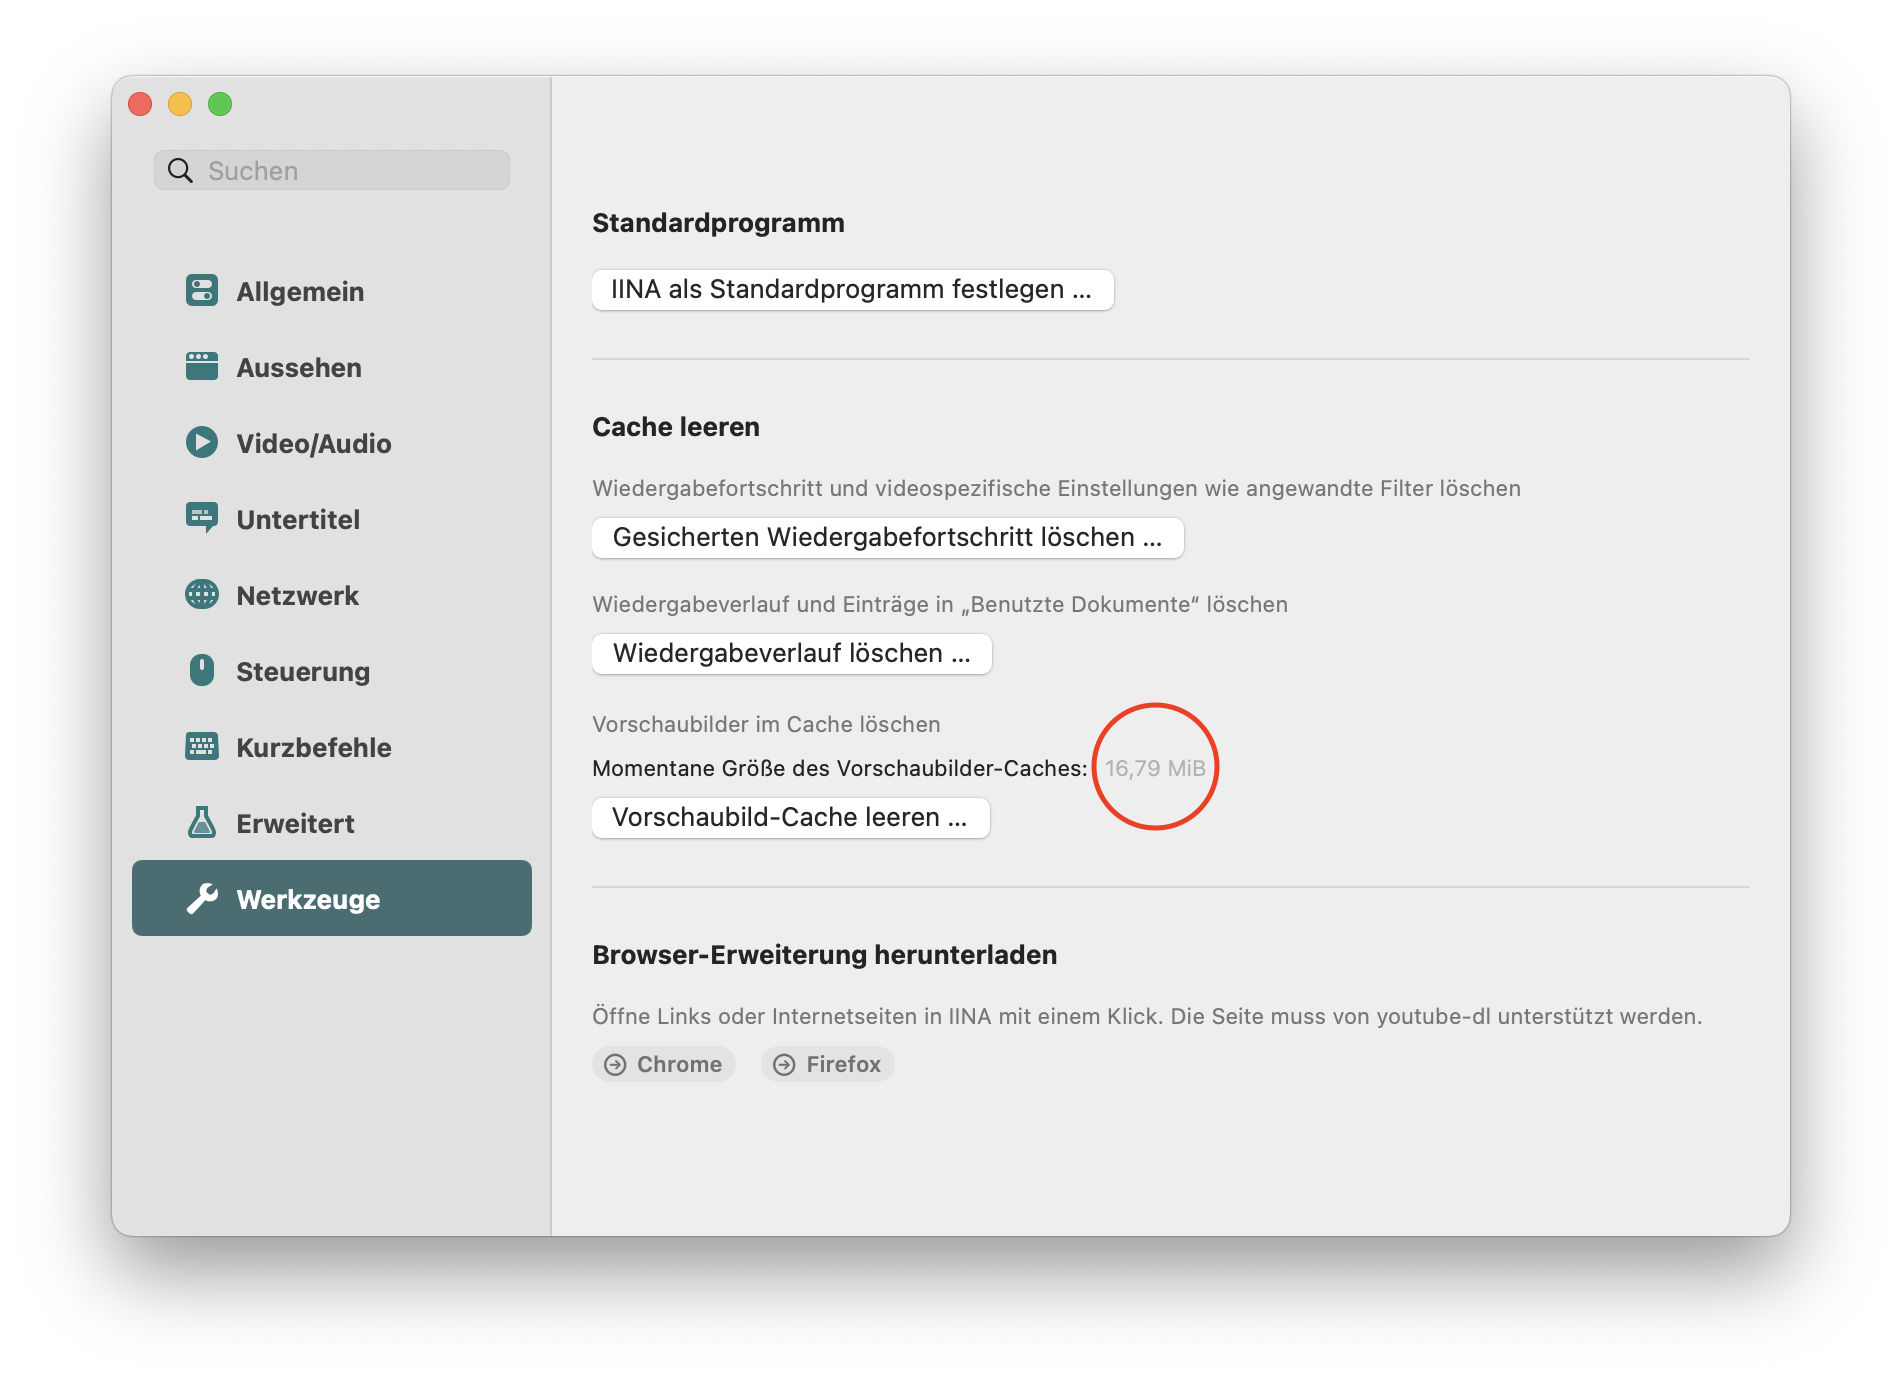The height and width of the screenshot is (1384, 1902).
Task: Click Gesicherten Wiedergabefortschritt löschen button
Action: [888, 538]
